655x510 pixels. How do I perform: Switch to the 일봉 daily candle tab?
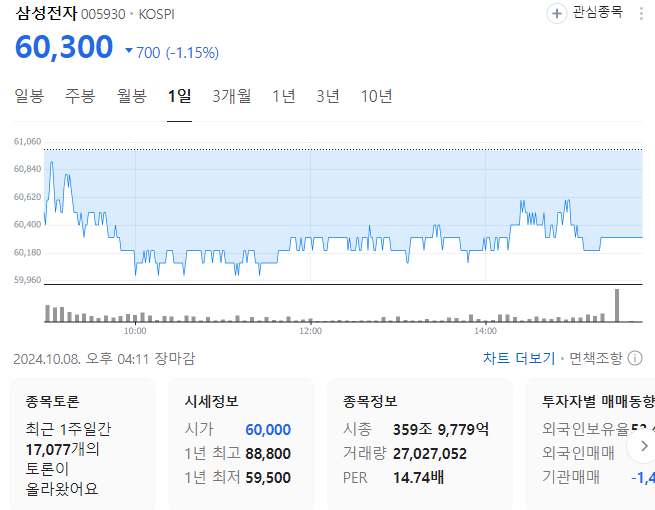29,96
